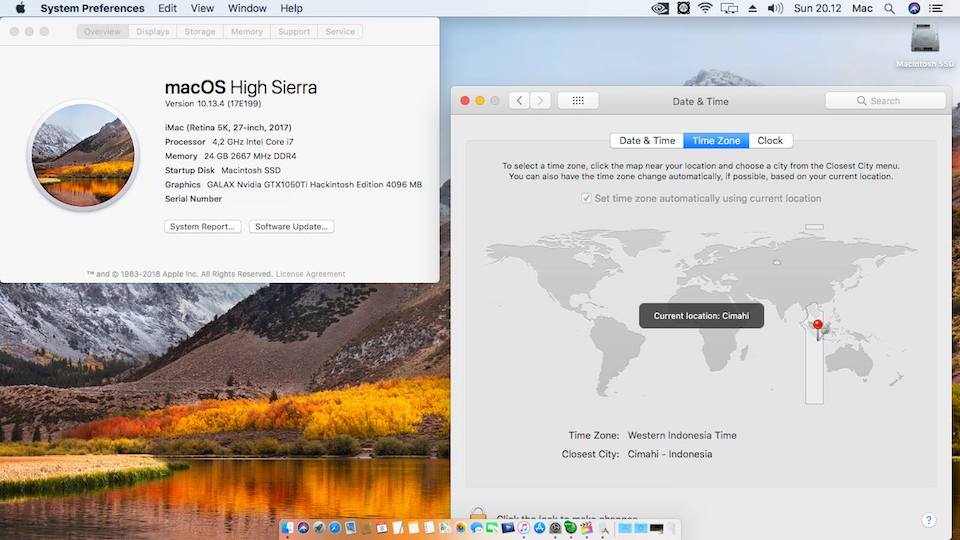Click Australia on the time zone map
The width and height of the screenshot is (960, 540).
click(850, 361)
